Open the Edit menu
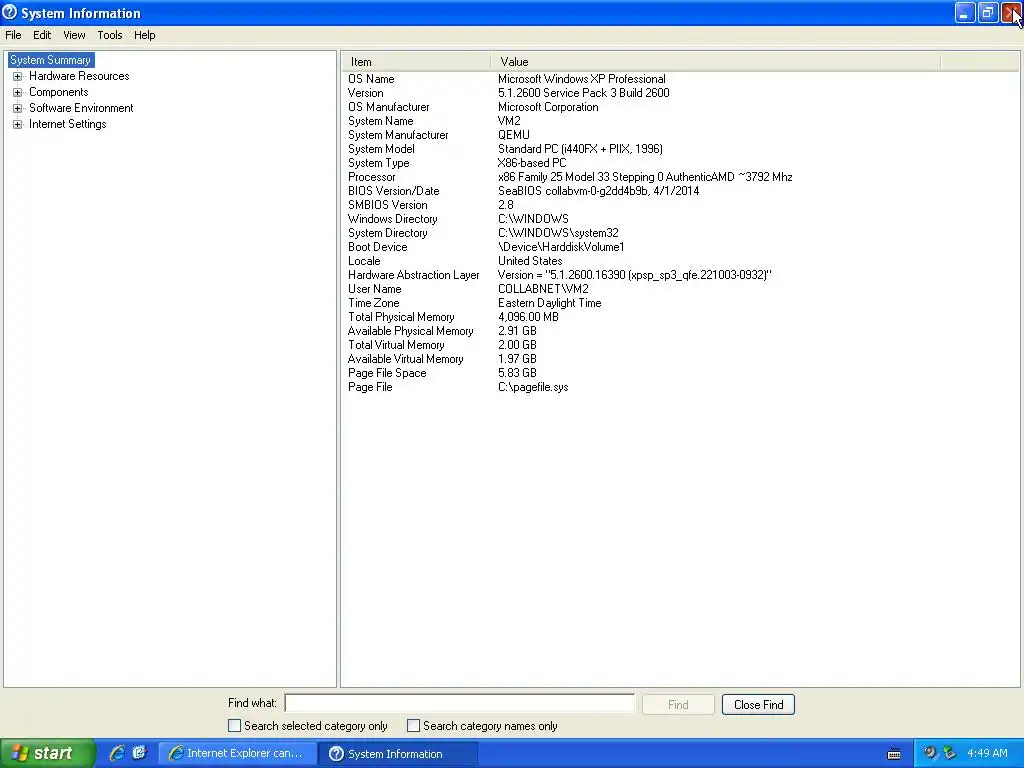This screenshot has width=1024, height=768. (x=42, y=35)
